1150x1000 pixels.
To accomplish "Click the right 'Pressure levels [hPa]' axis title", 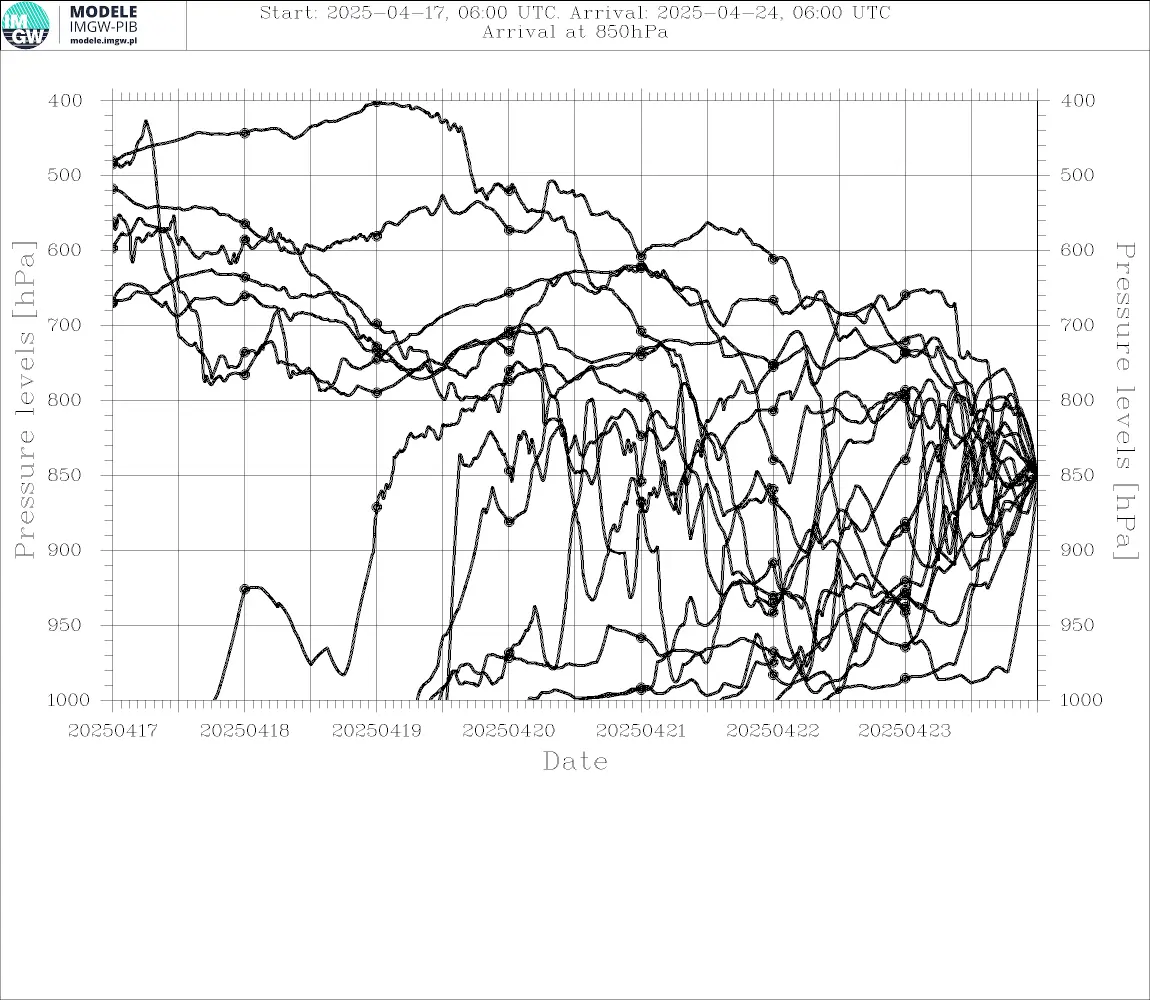I will [x=1125, y=401].
